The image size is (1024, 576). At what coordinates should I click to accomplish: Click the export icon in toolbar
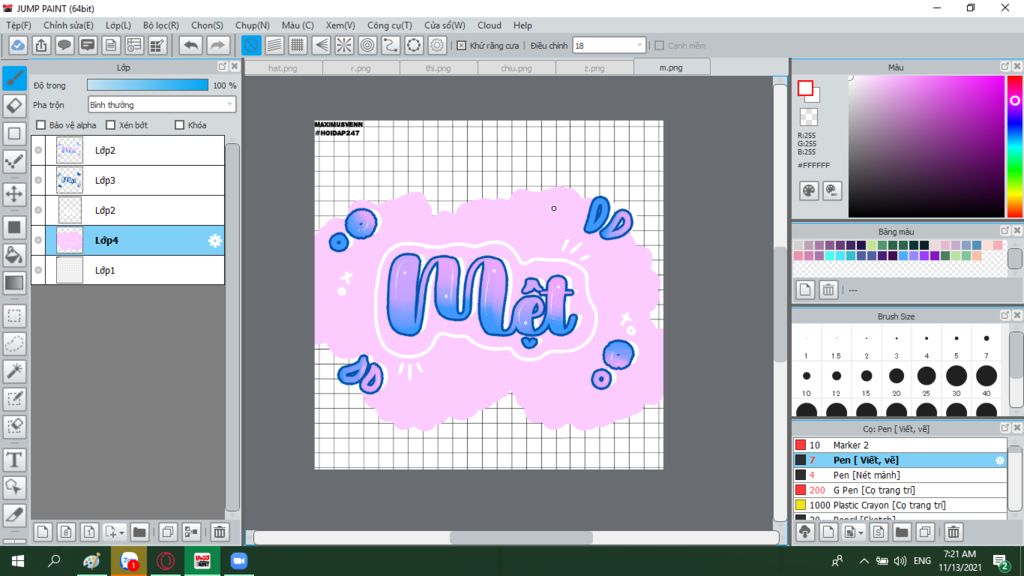(x=41, y=45)
